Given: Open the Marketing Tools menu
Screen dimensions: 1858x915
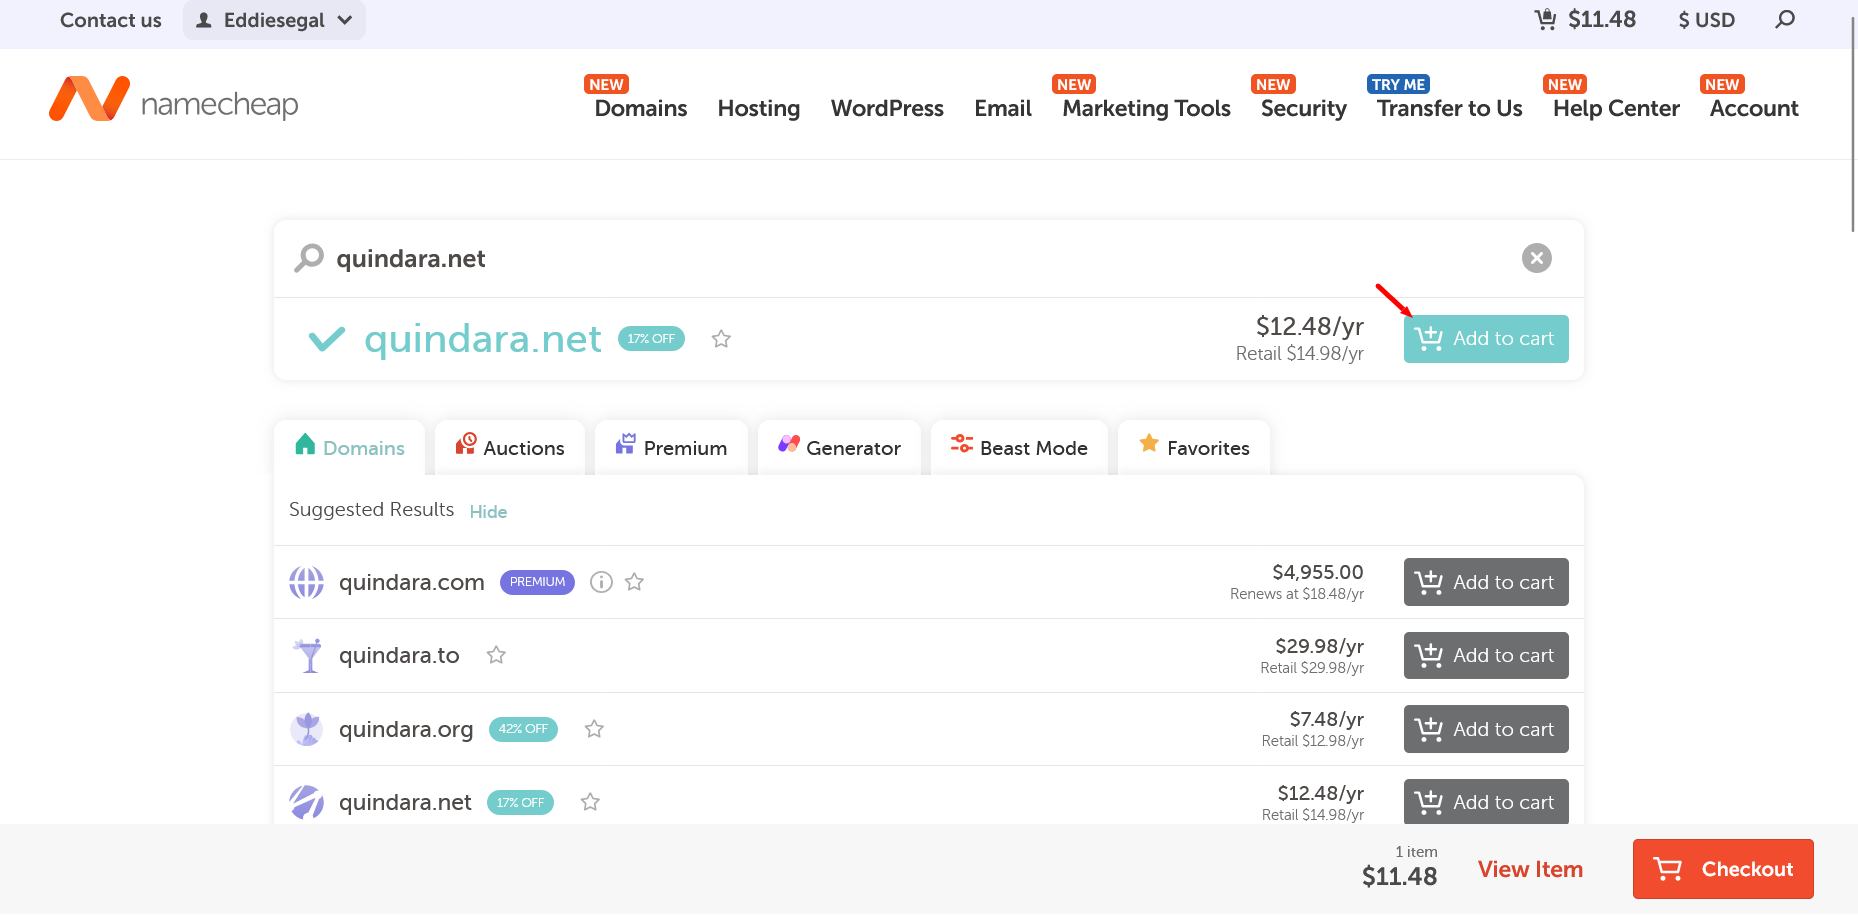Looking at the screenshot, I should [1146, 108].
